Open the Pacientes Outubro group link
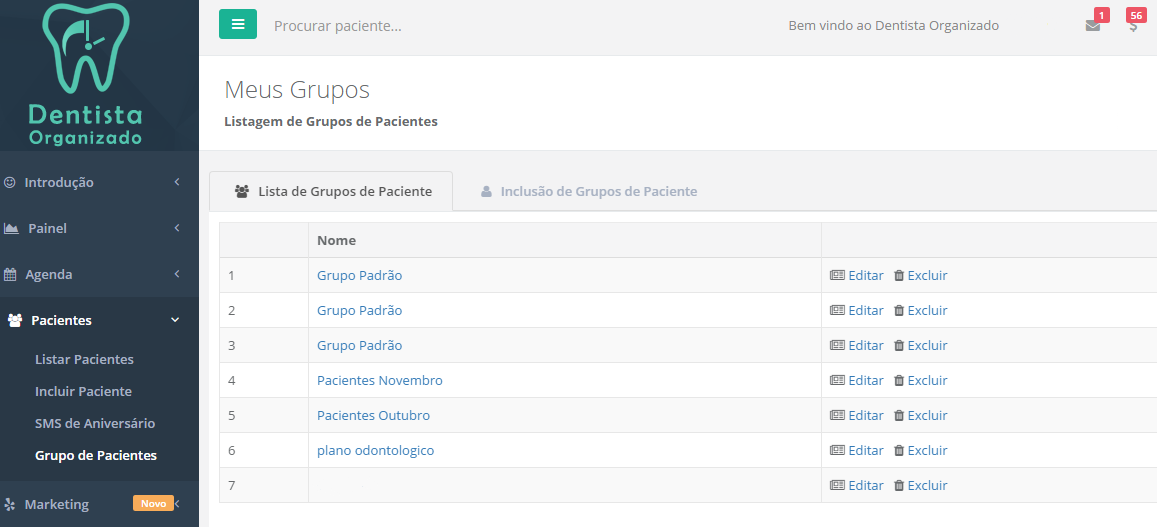The height and width of the screenshot is (527, 1157). 373,416
